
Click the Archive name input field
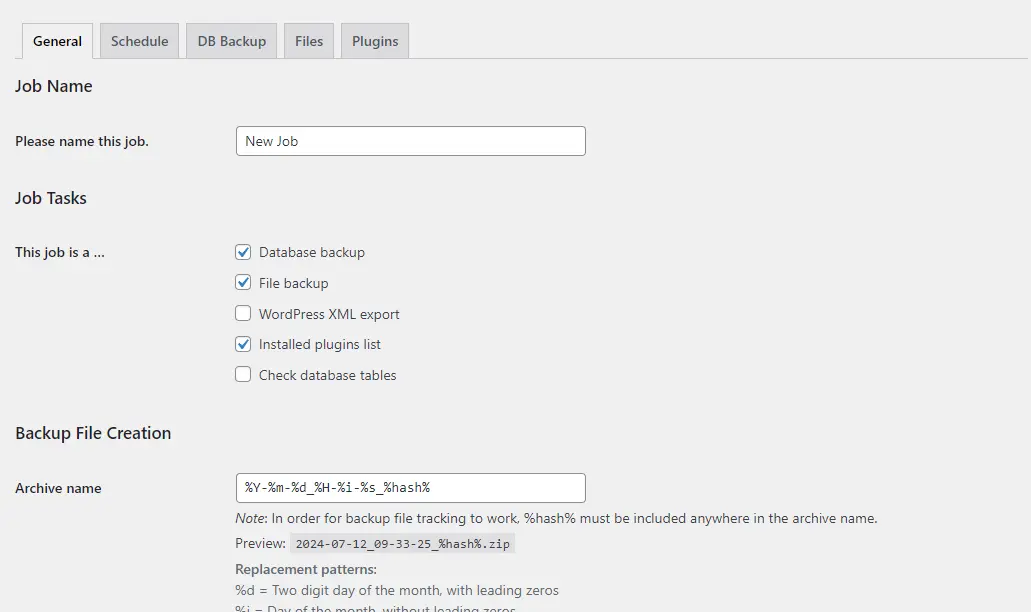[410, 488]
